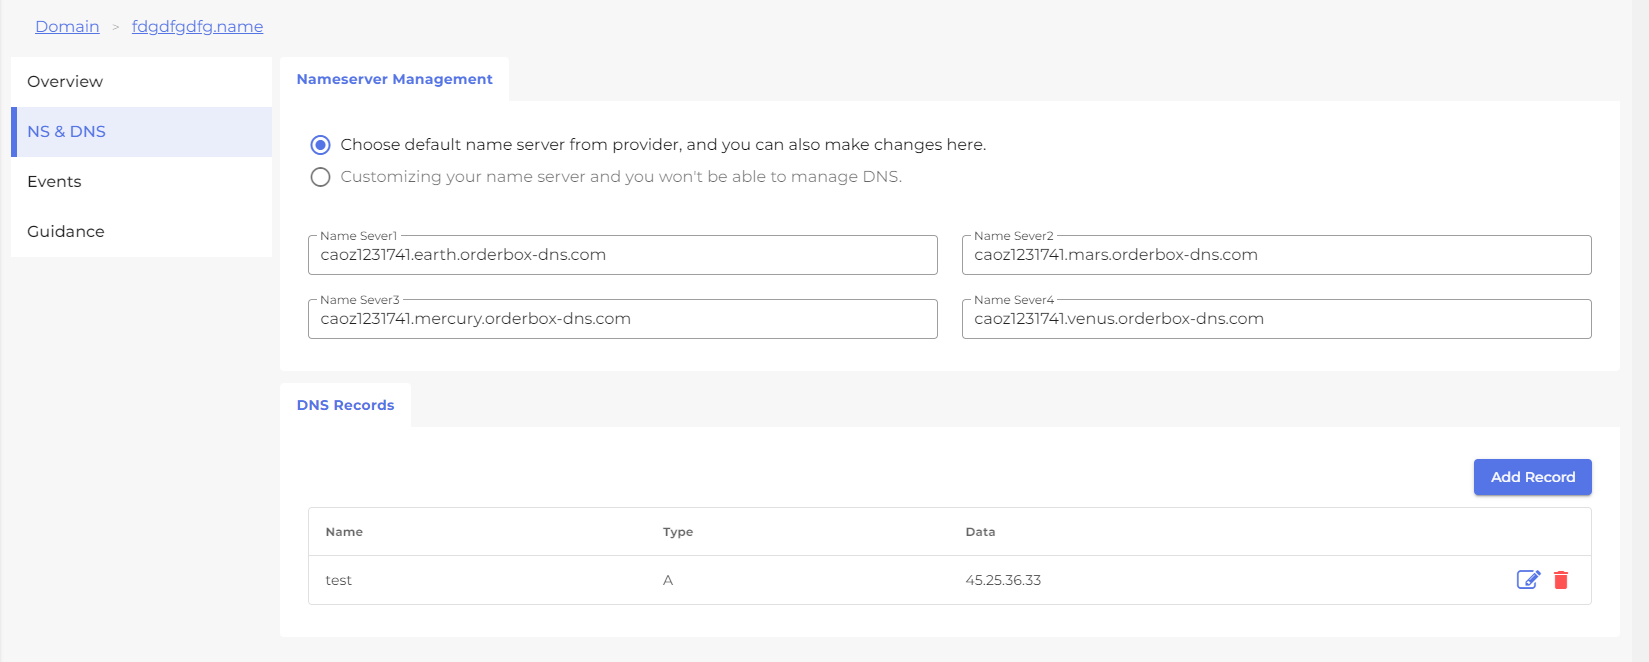Select the customizing your name server option
Image resolution: width=1649 pixels, height=662 pixels.
coord(320,177)
